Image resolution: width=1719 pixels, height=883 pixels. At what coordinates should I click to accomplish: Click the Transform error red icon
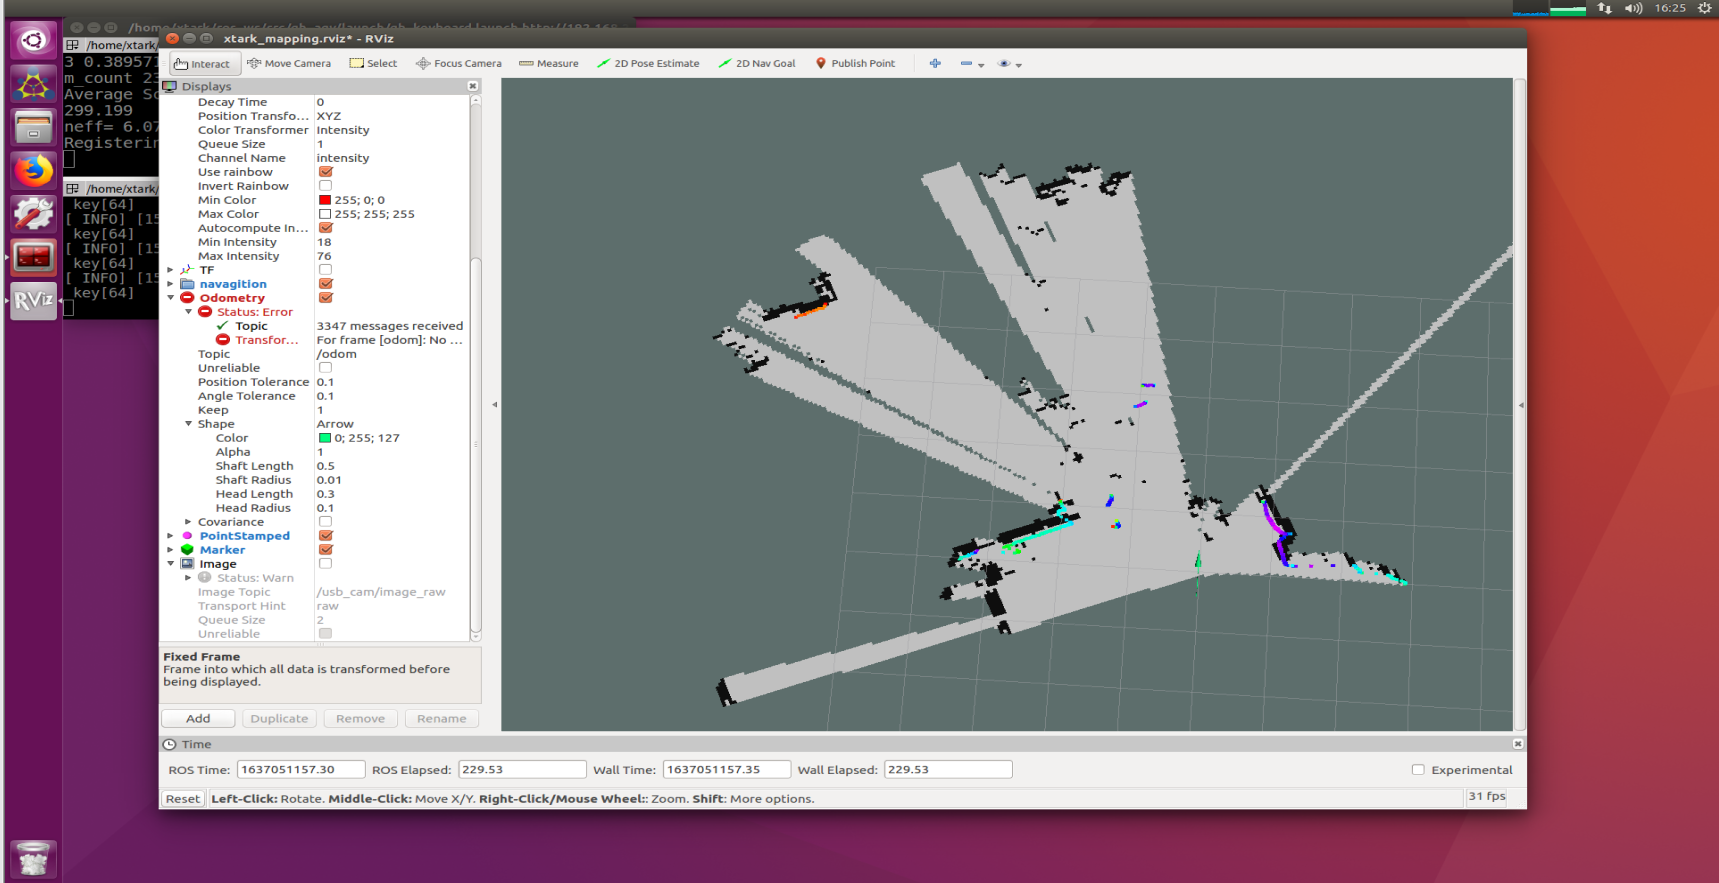[x=223, y=340]
